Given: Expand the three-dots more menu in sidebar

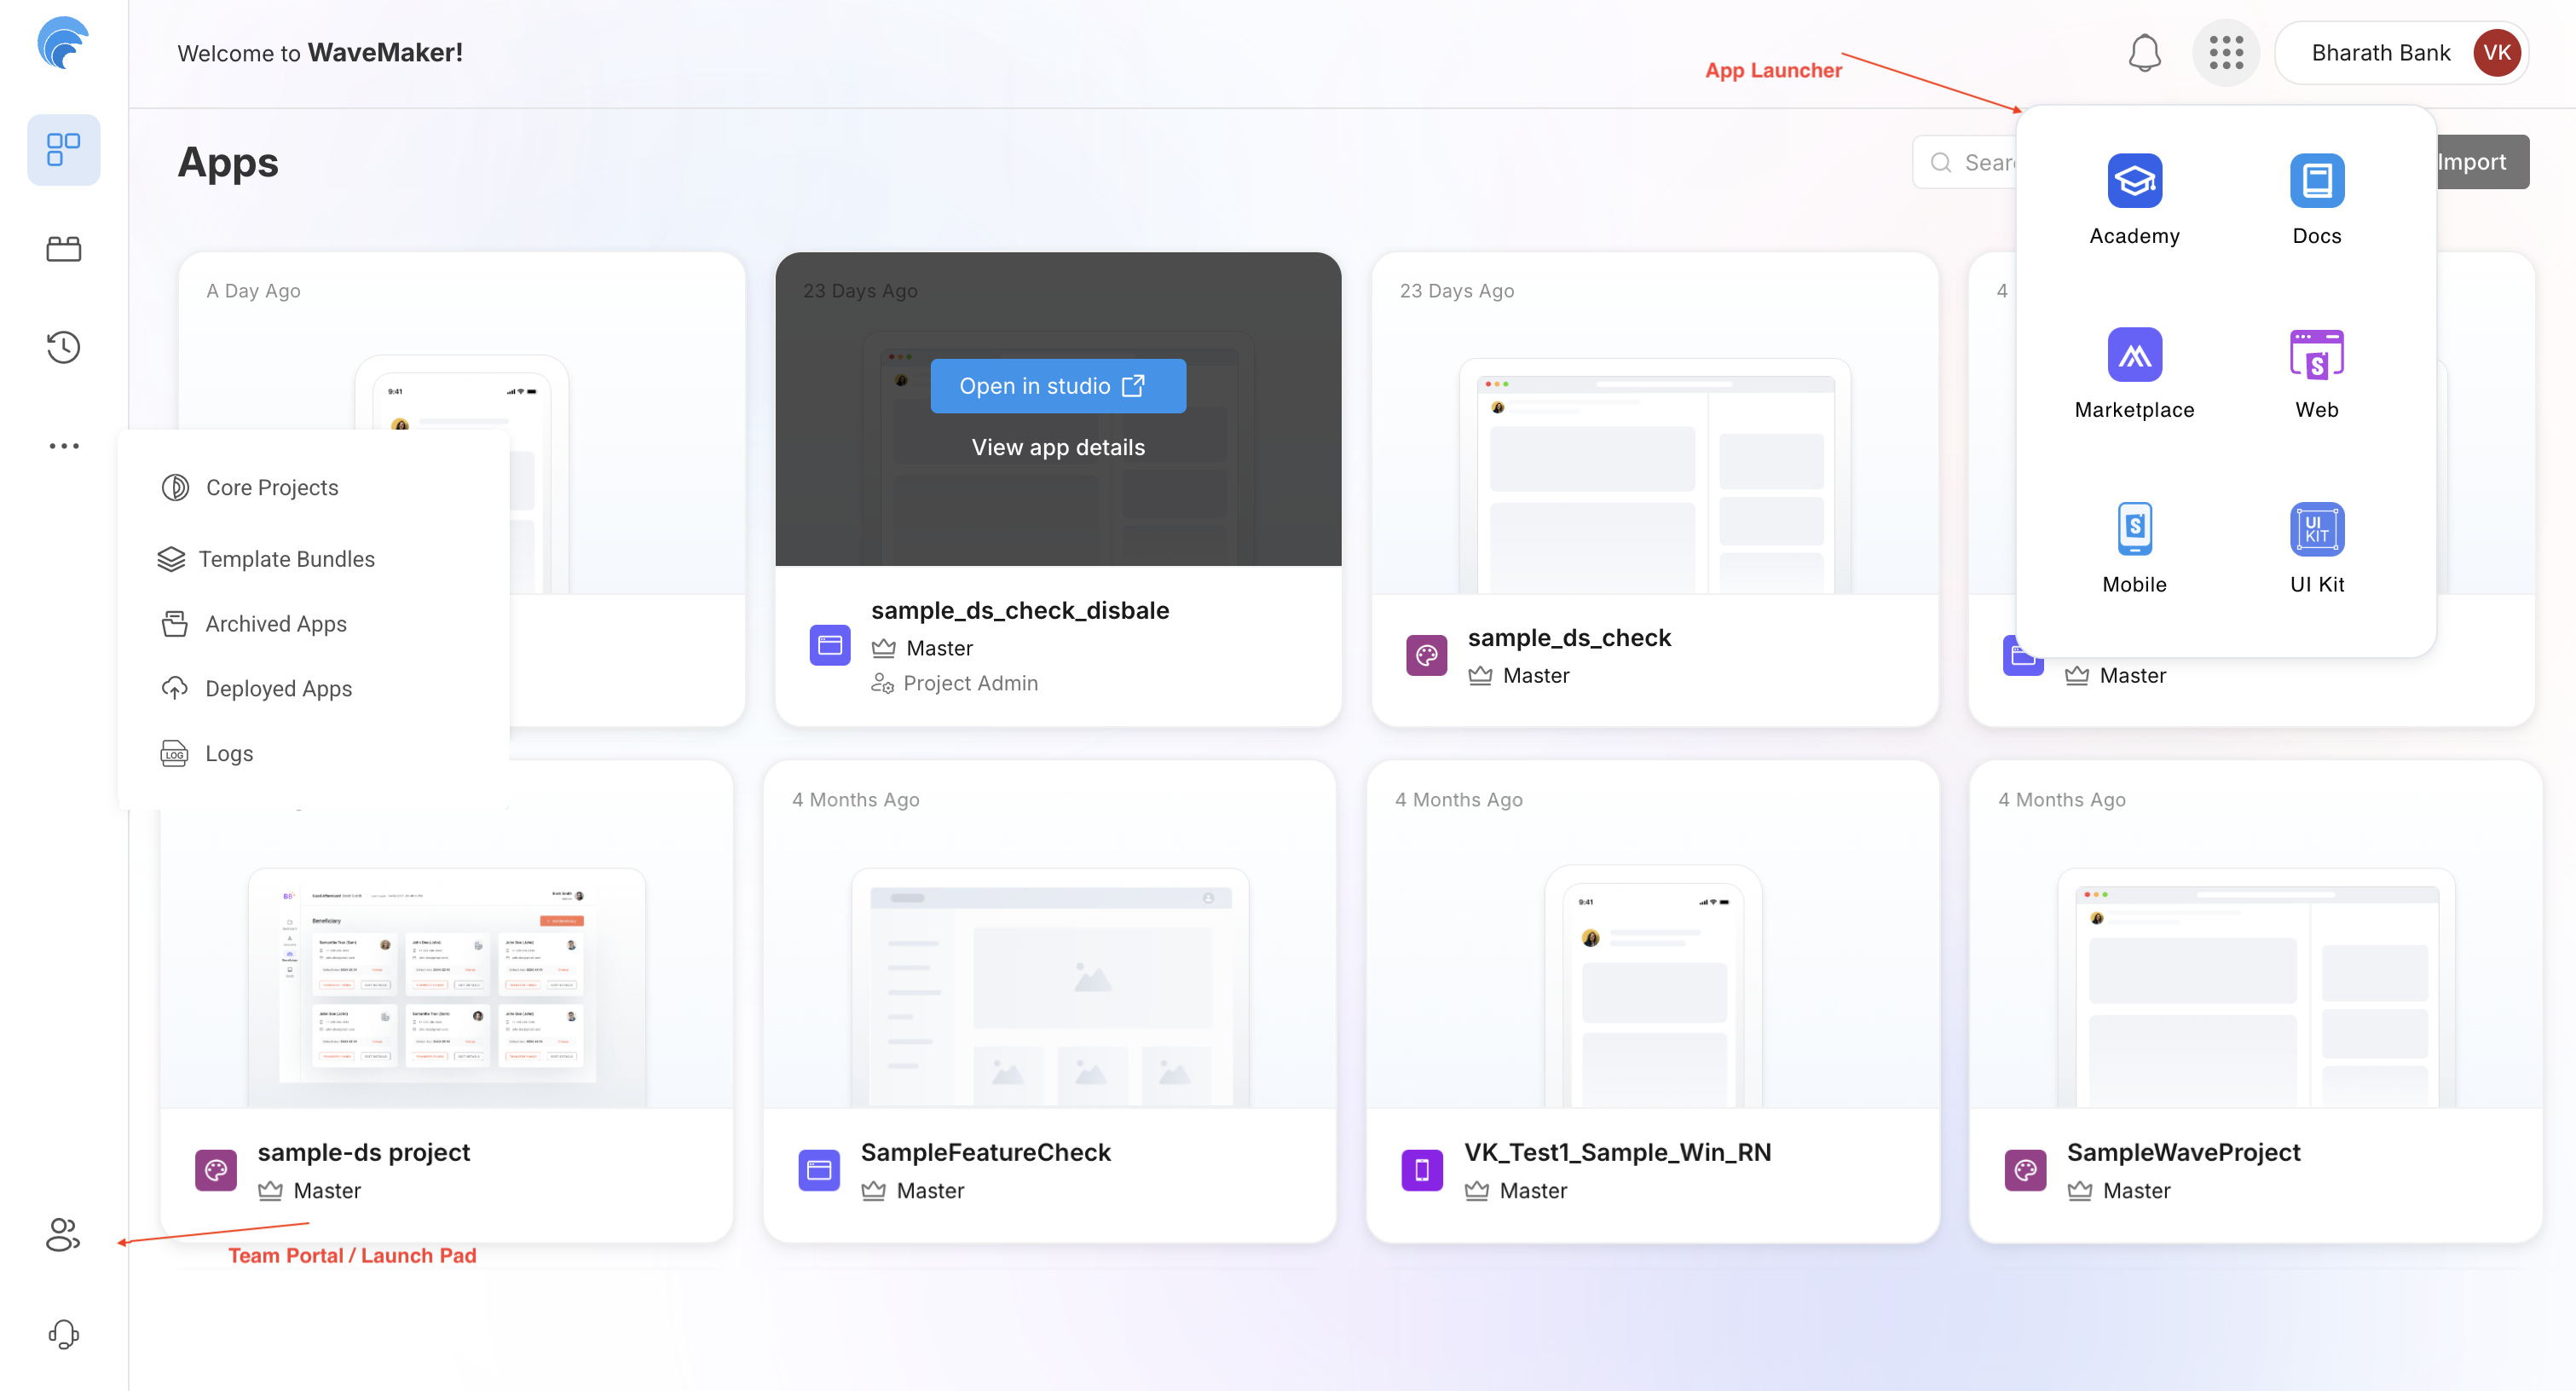Looking at the screenshot, I should coord(63,446).
